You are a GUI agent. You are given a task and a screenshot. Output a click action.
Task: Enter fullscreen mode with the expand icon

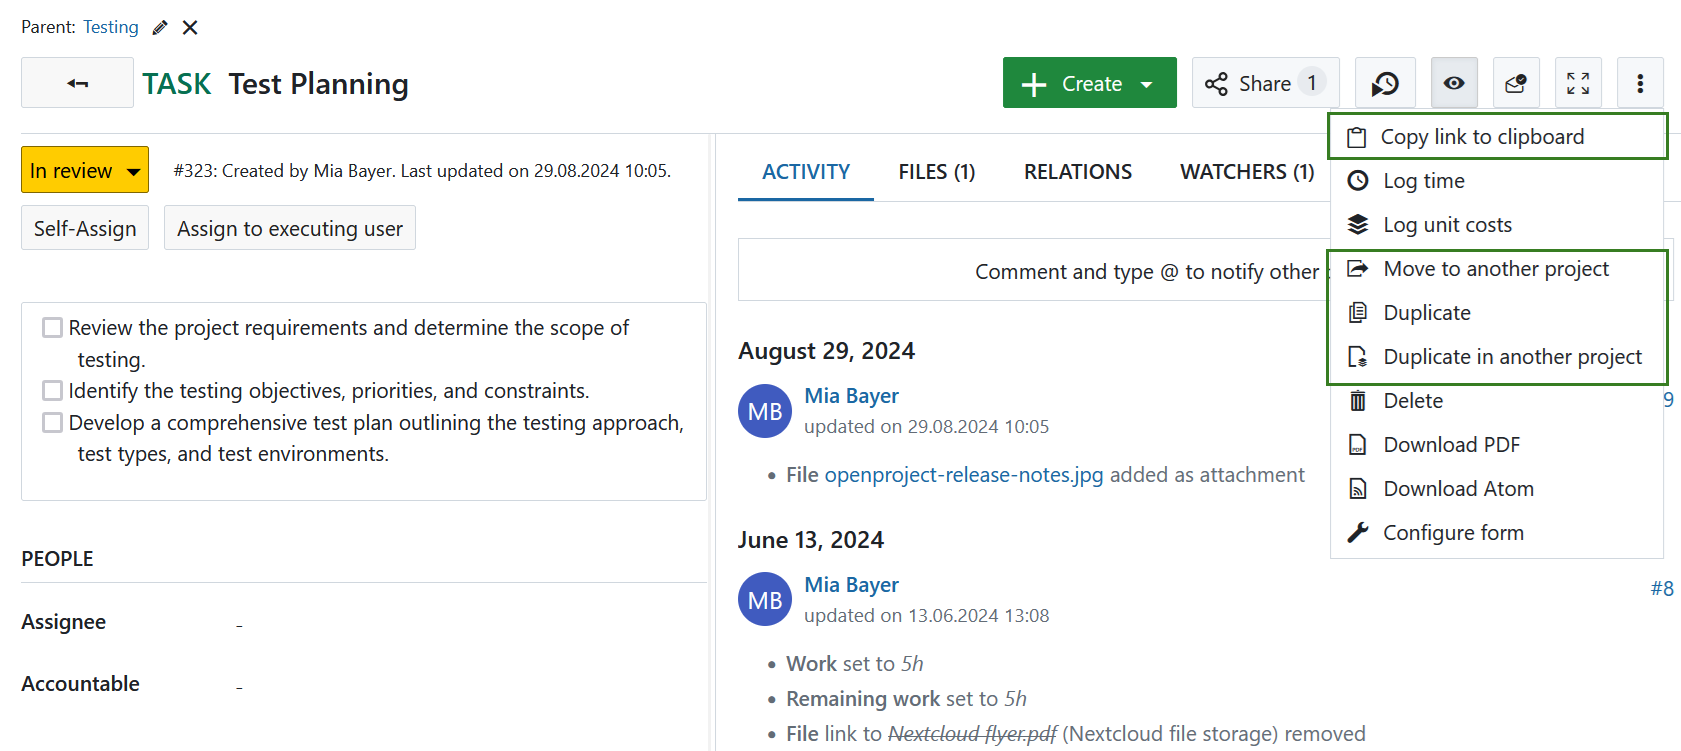1578,83
